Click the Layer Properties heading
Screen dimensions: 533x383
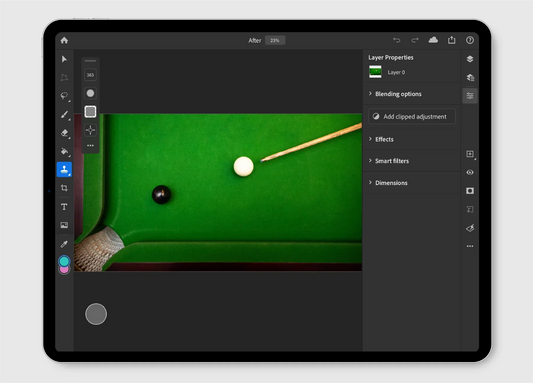(391, 57)
